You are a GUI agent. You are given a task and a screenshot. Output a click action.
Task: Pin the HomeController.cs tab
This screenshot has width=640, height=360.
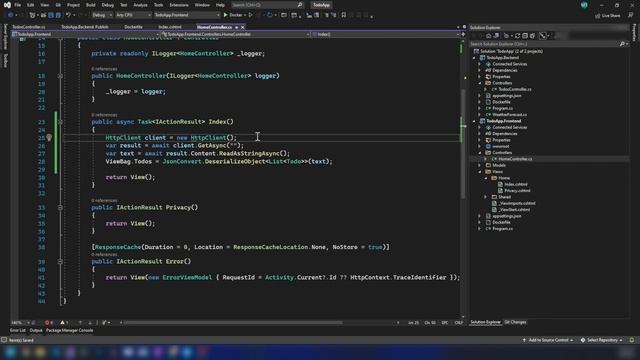(236, 27)
